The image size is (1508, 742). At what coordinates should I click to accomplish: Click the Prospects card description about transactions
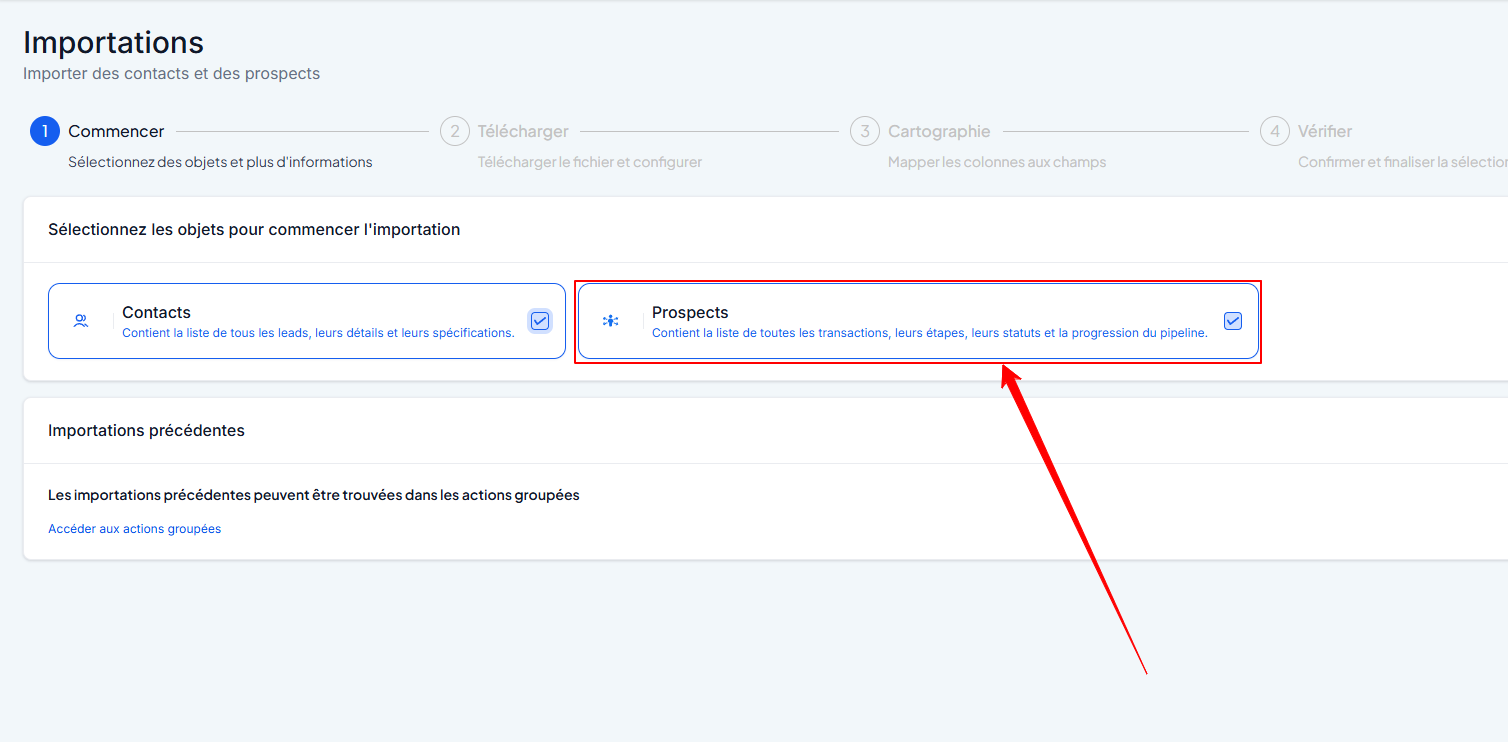pos(929,333)
